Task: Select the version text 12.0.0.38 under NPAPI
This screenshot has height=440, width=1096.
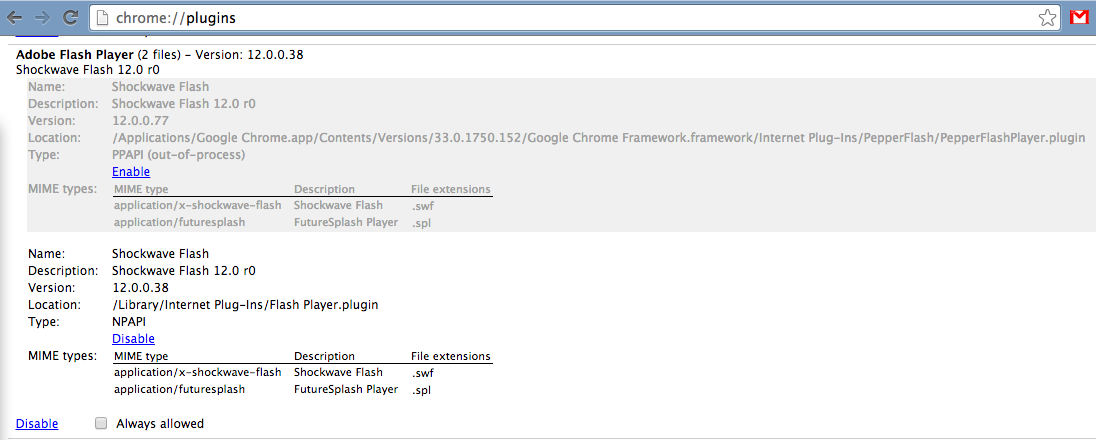Action: point(140,288)
